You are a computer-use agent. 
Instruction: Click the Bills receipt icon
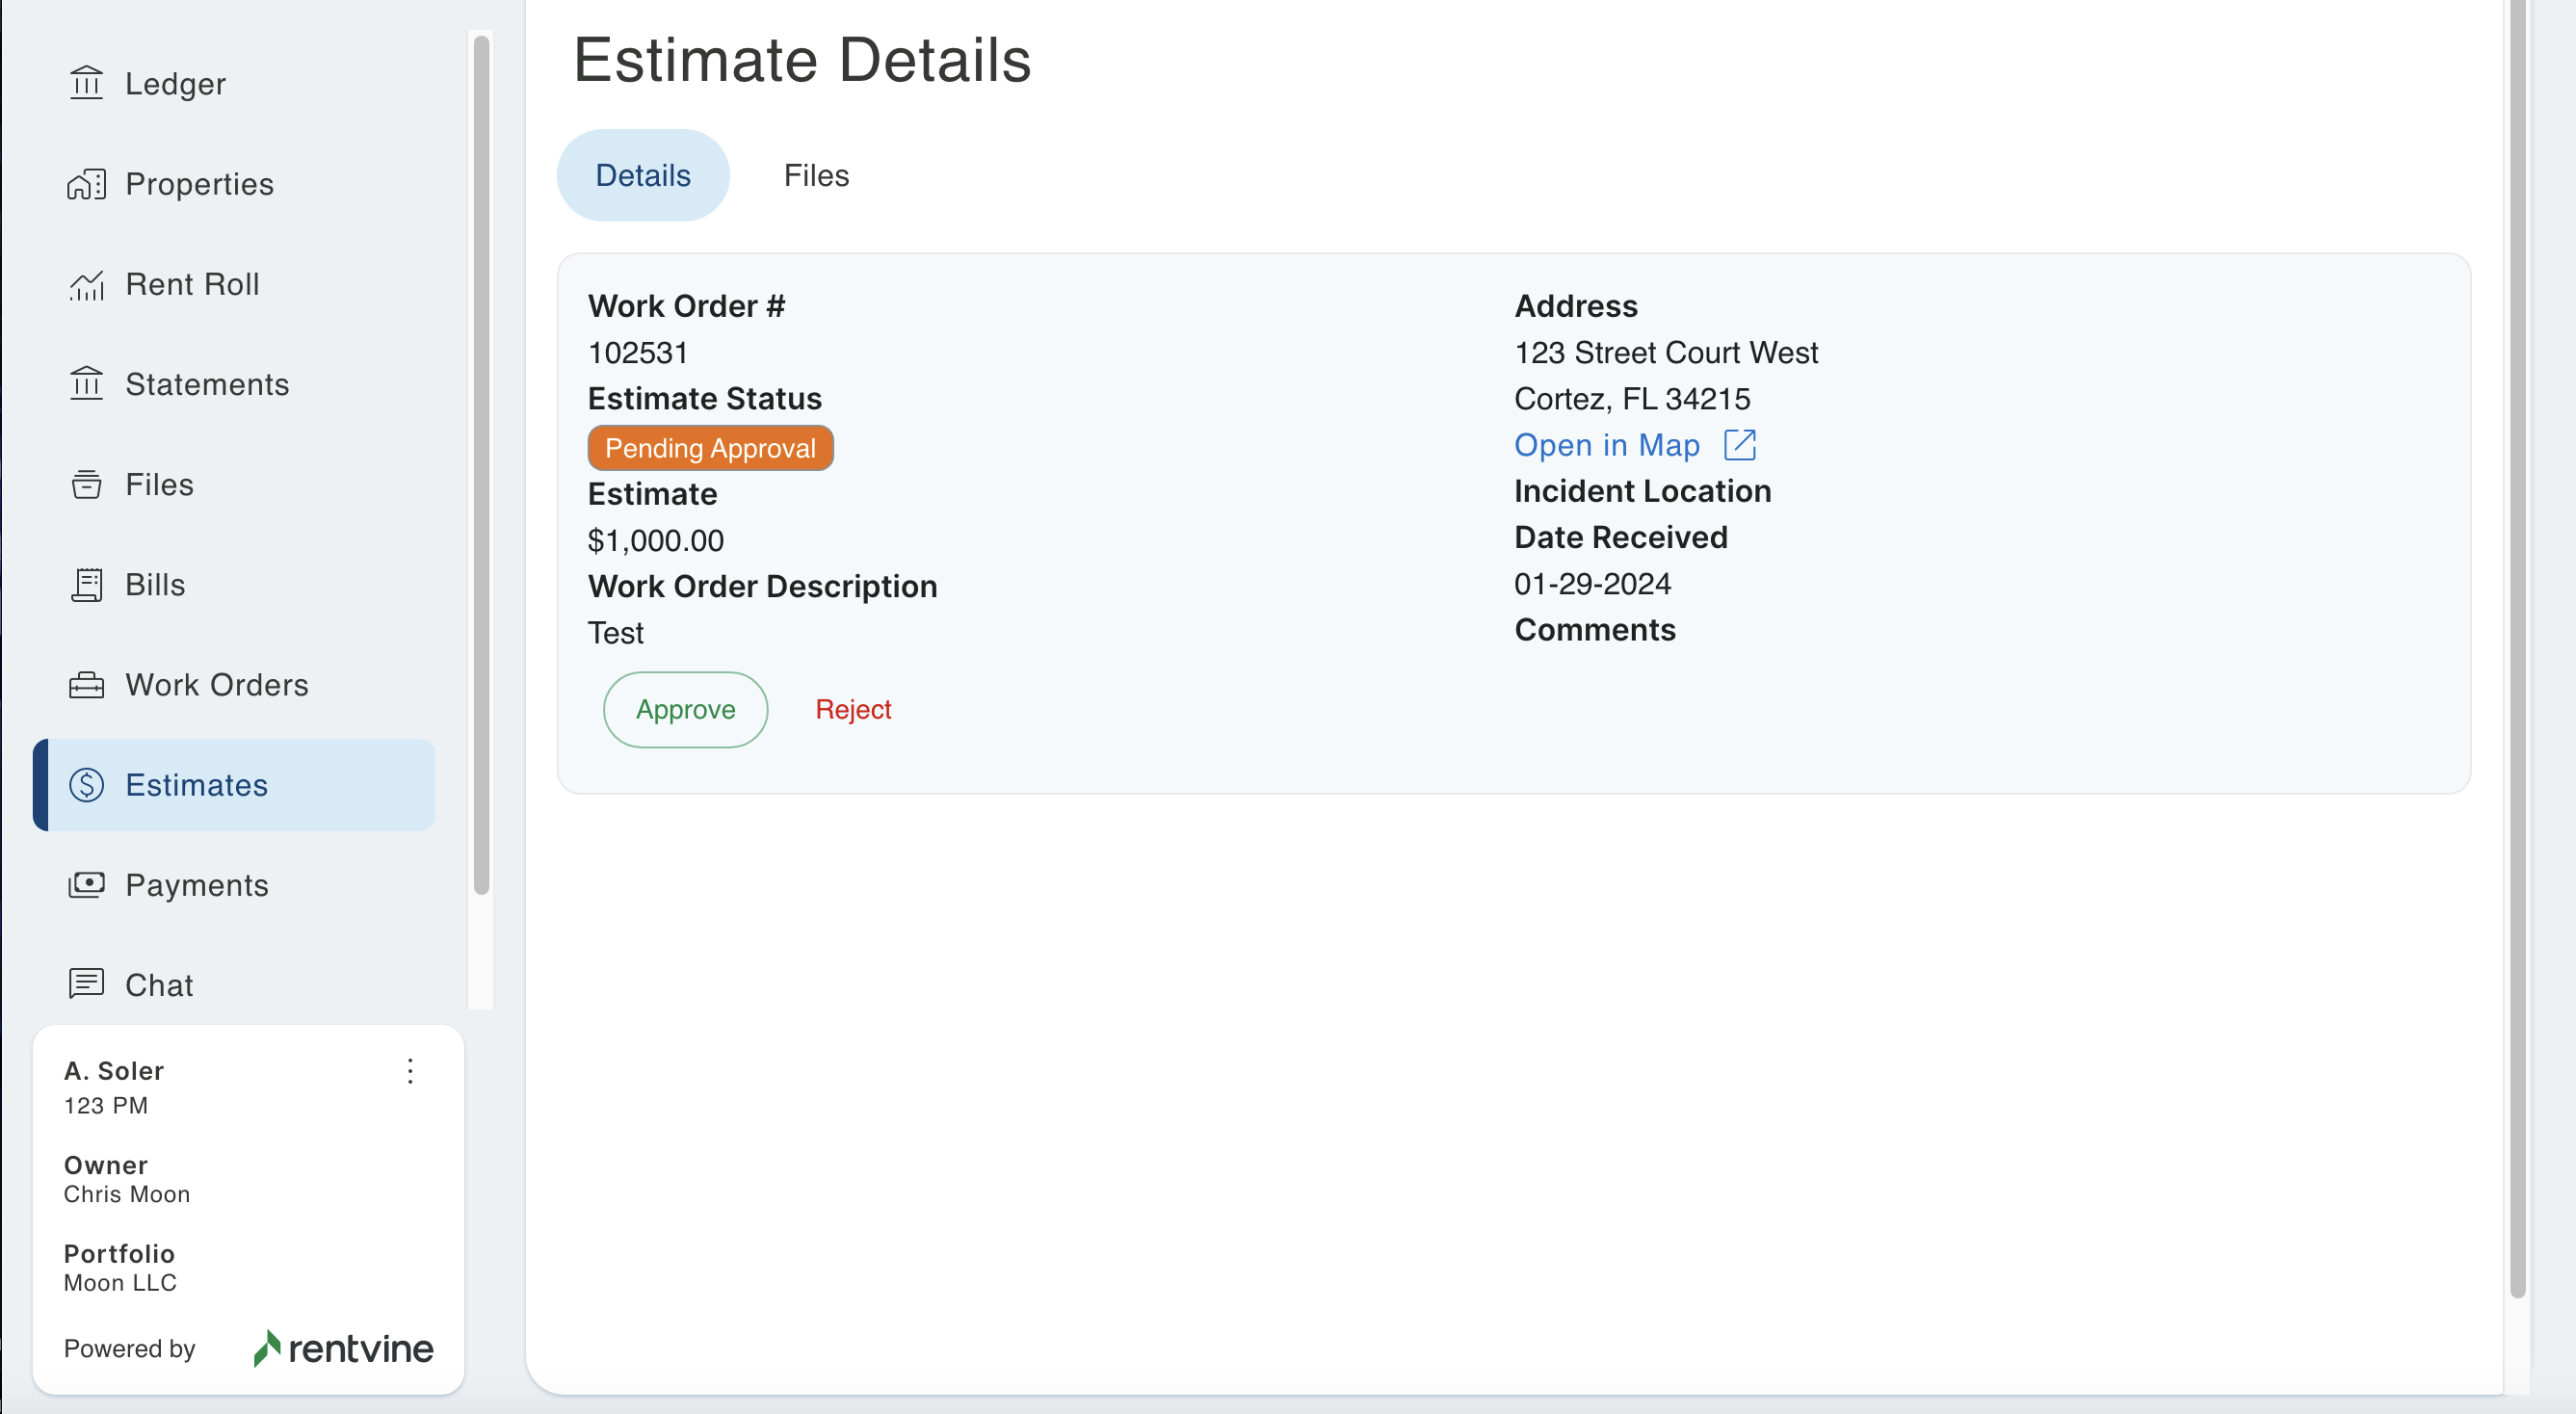[x=86, y=585]
